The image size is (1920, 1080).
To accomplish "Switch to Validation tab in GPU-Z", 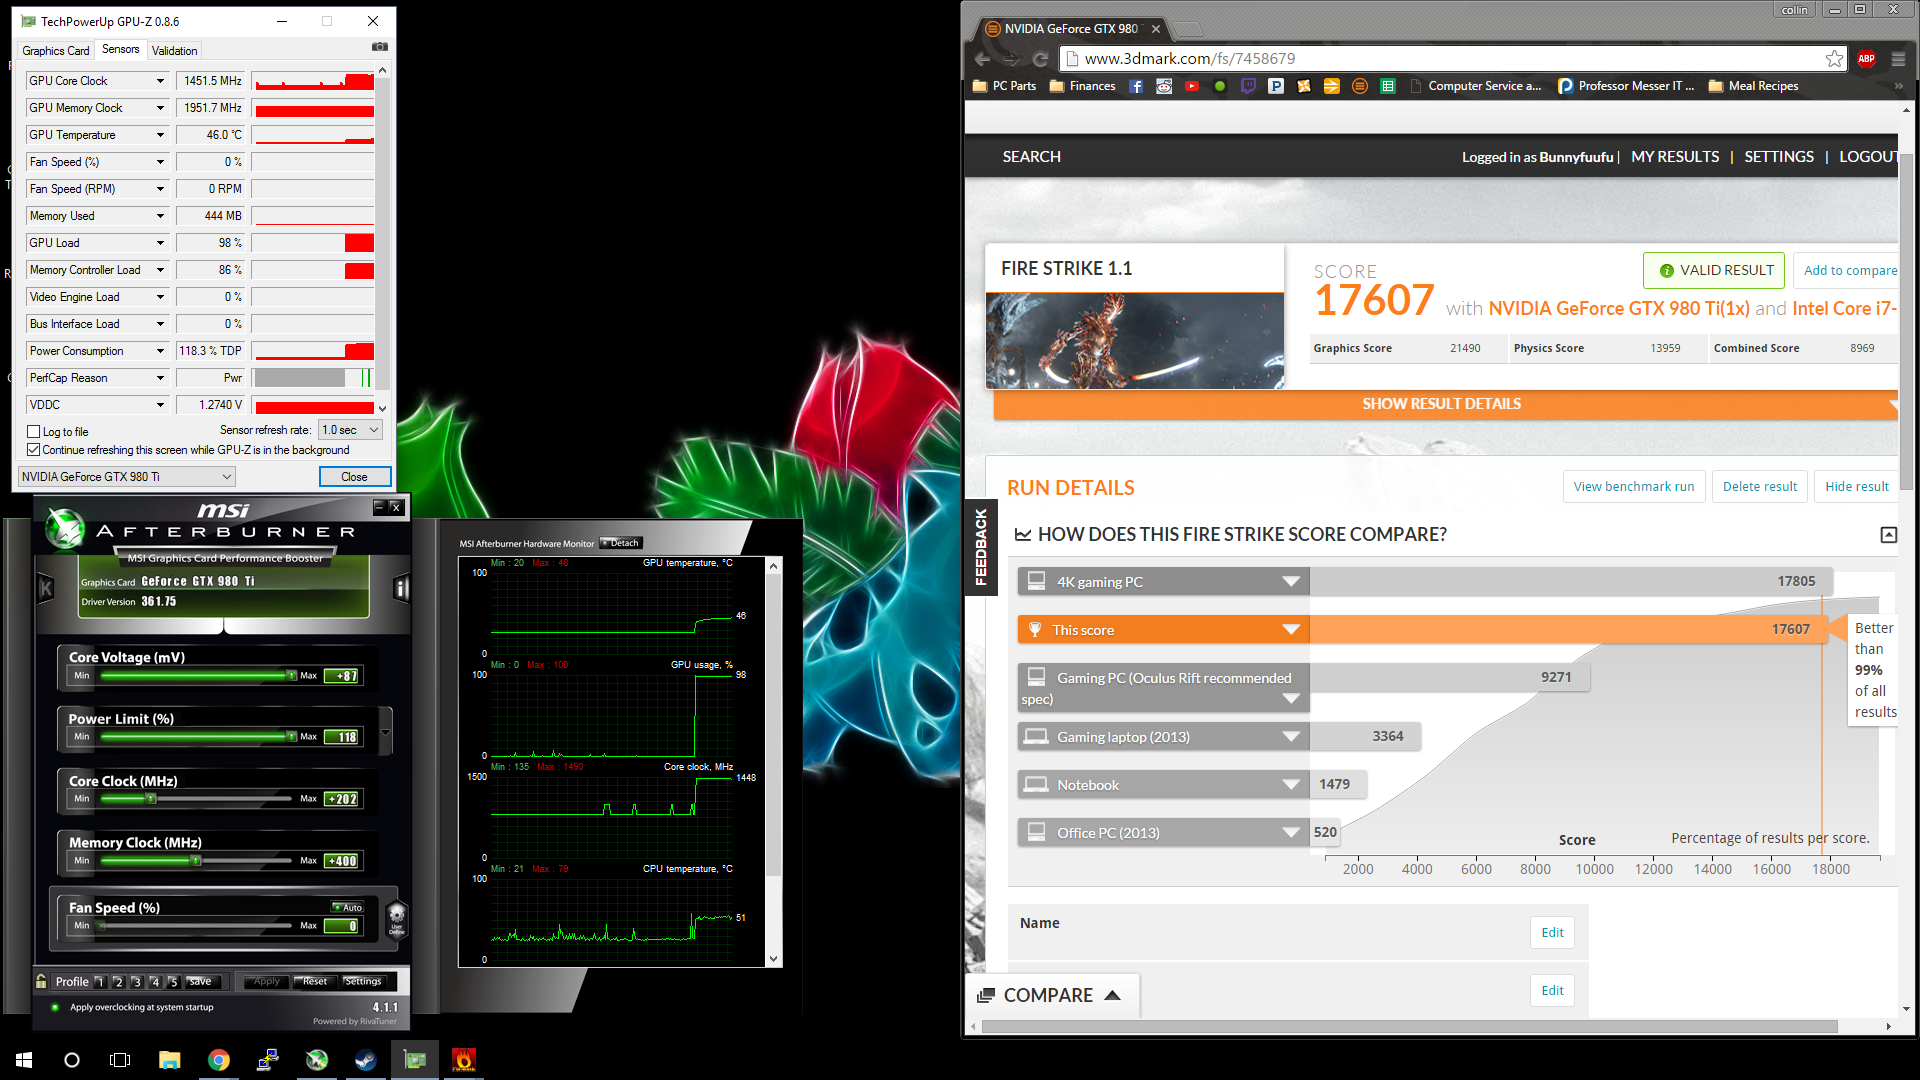I will click(x=175, y=51).
